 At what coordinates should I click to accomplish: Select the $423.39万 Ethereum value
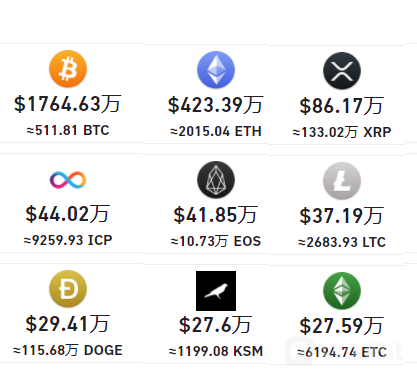(216, 105)
